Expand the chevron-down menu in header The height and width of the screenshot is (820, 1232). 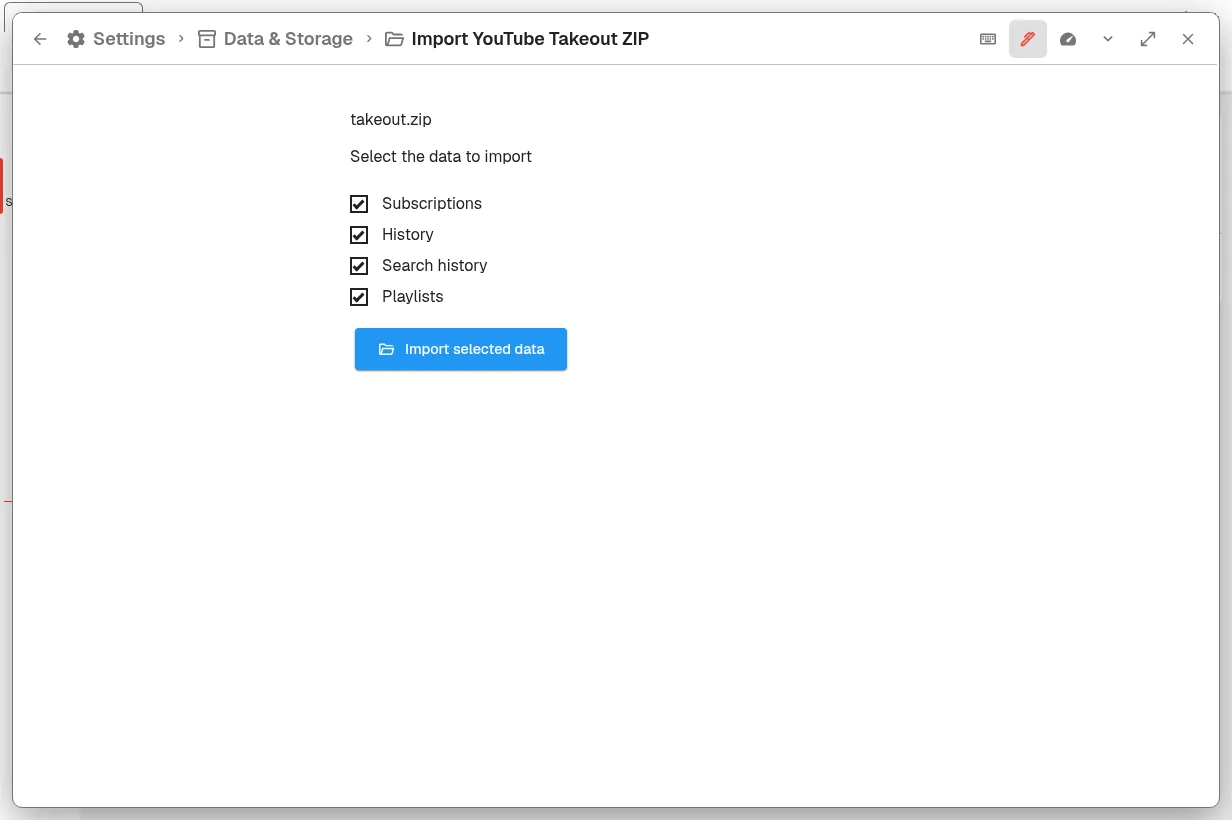(1108, 39)
